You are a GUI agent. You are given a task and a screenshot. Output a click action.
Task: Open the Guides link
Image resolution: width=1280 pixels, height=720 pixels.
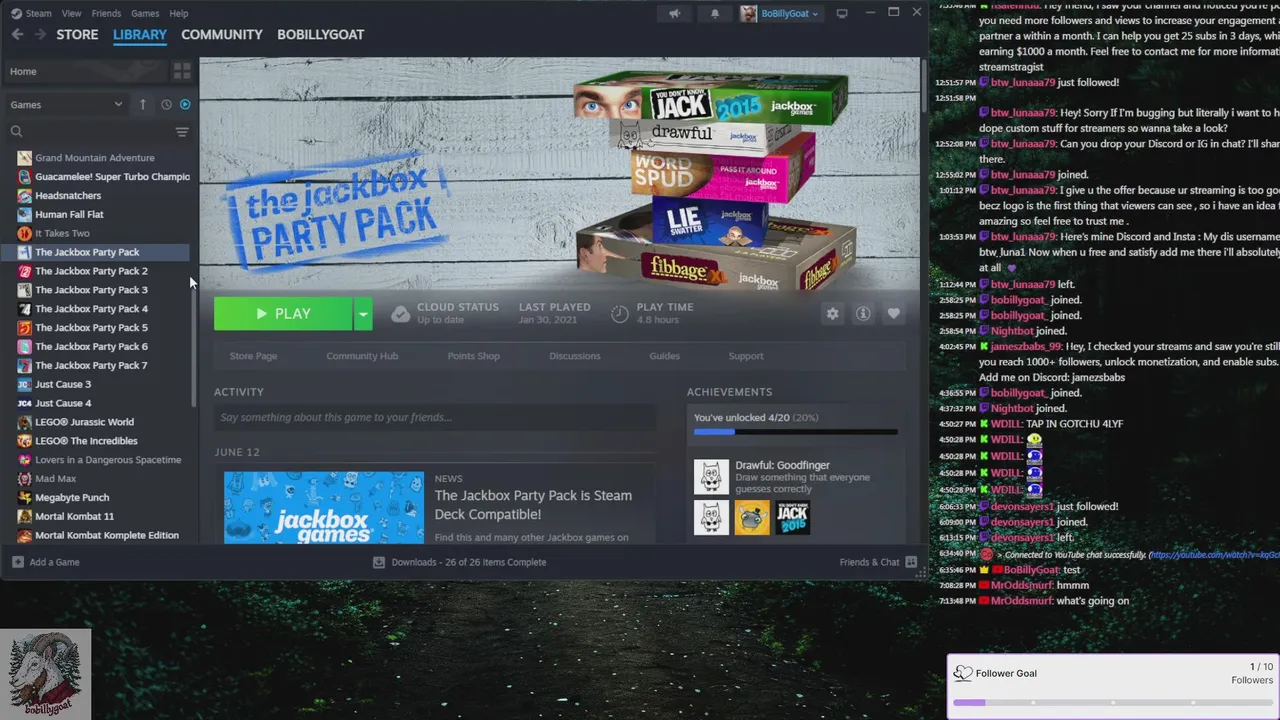pyautogui.click(x=664, y=356)
